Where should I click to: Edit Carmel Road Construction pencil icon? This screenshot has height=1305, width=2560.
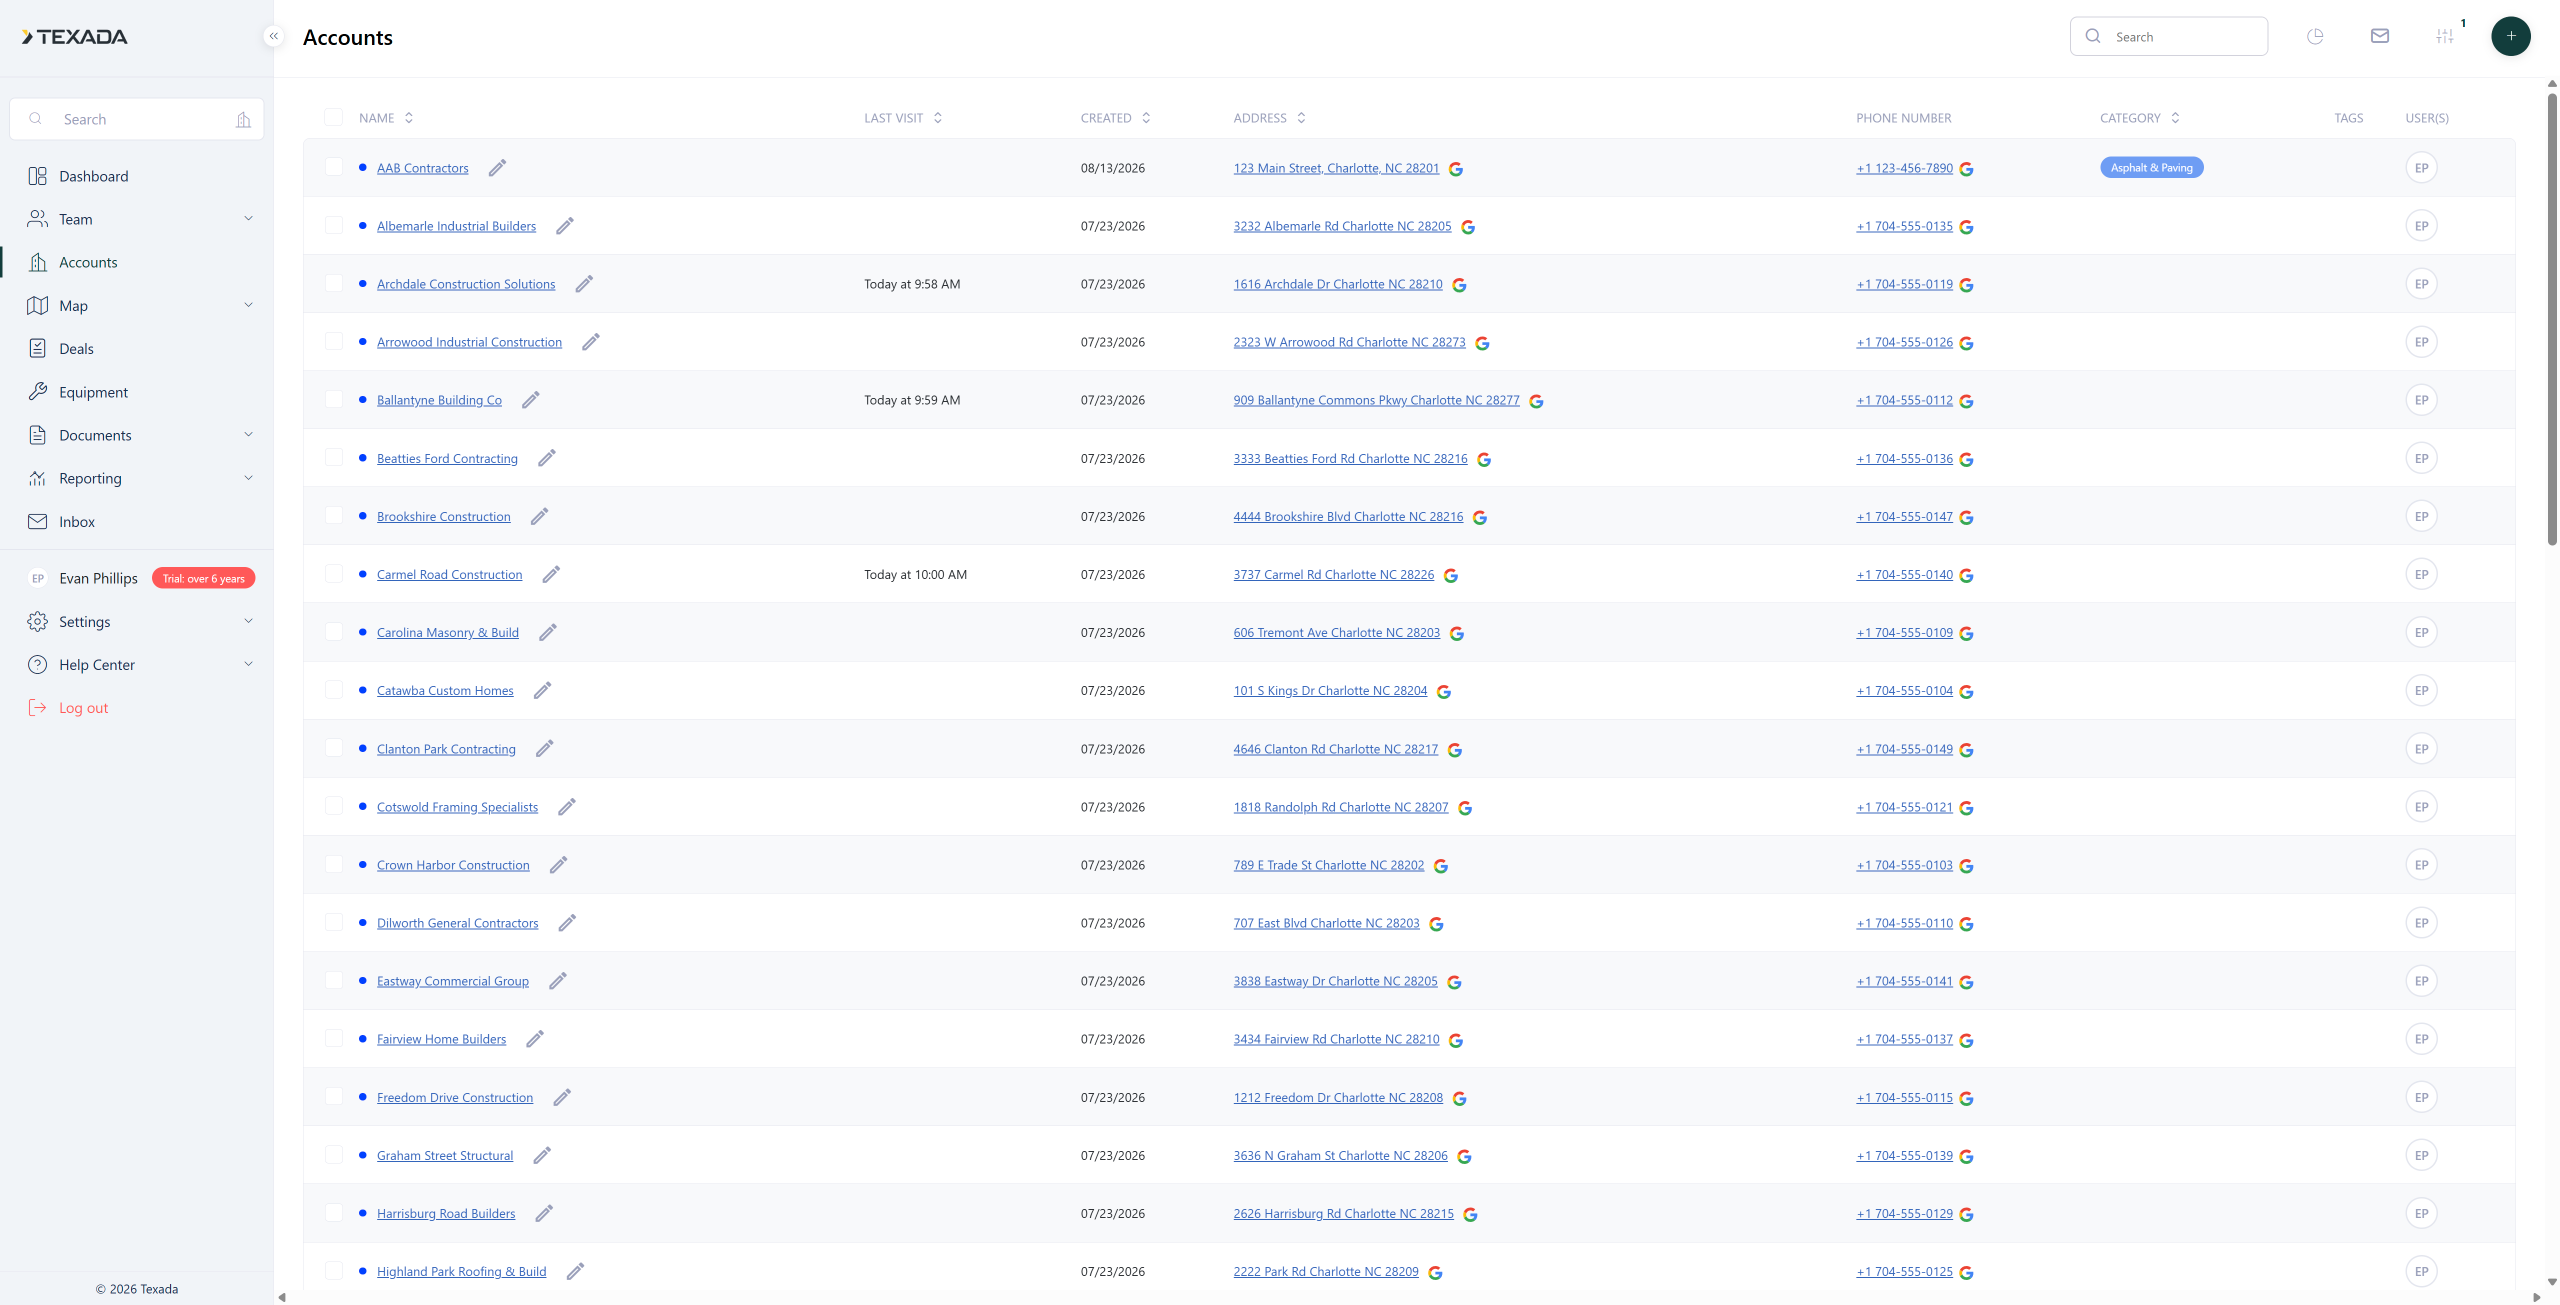[551, 573]
